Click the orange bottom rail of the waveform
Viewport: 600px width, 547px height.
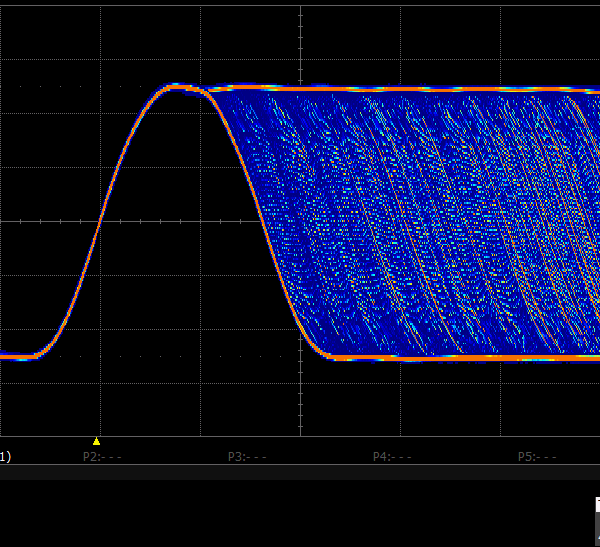tap(450, 356)
